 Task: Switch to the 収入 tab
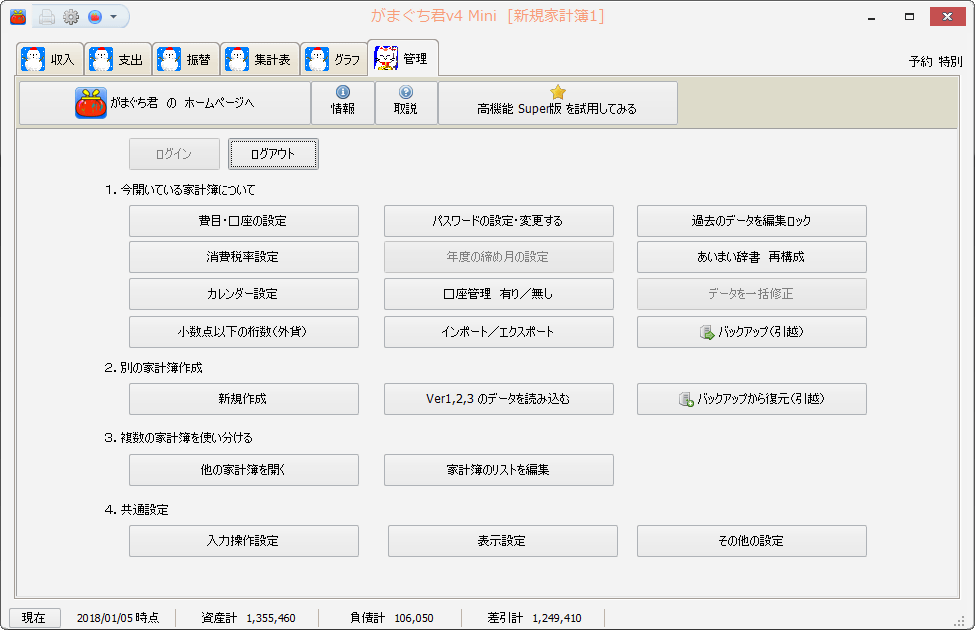(49, 59)
